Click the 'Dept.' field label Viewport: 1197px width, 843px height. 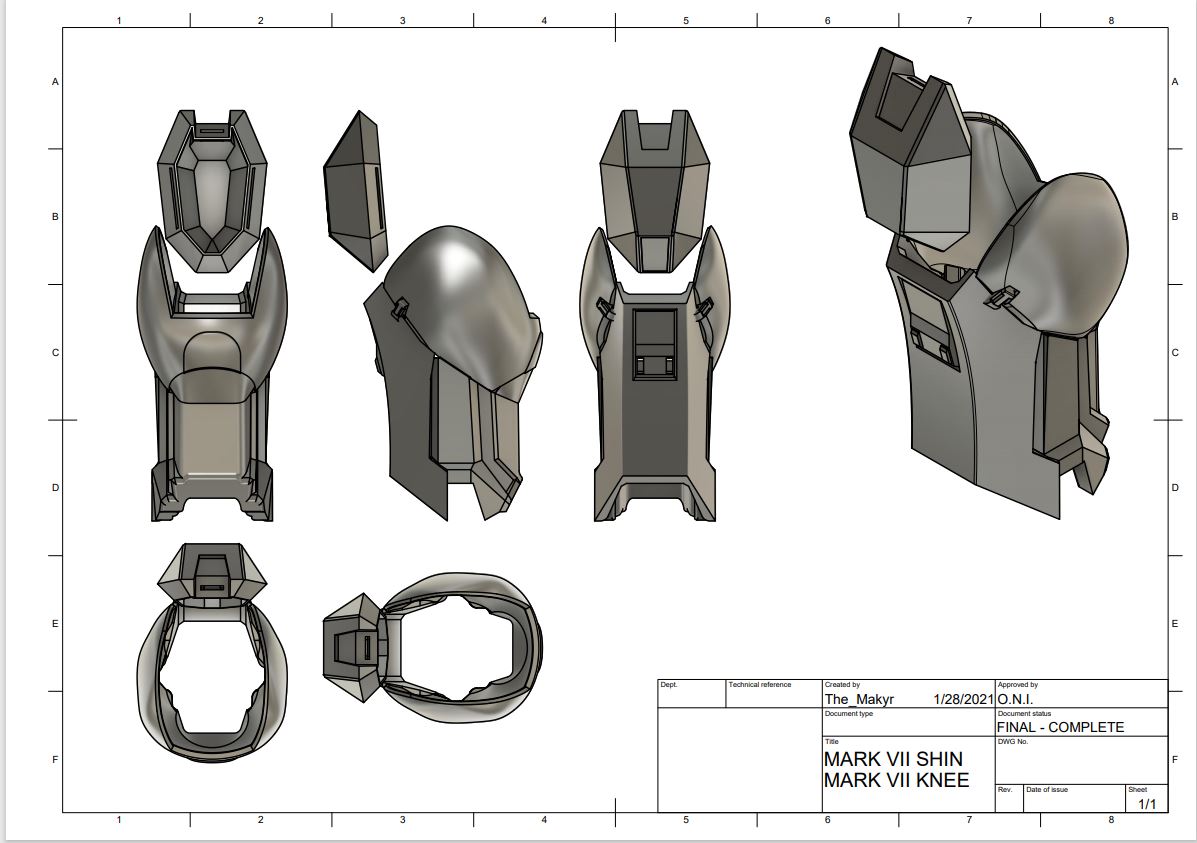(x=669, y=685)
